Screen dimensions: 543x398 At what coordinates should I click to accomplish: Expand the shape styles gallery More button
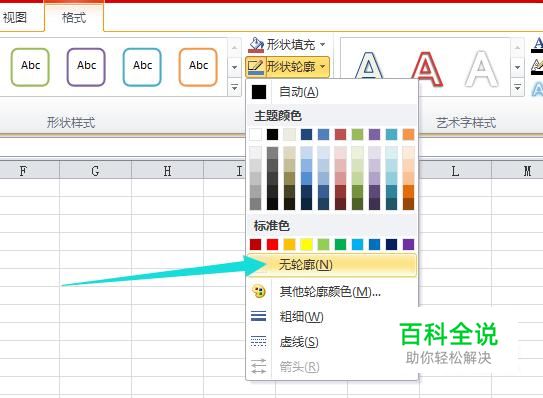pyautogui.click(x=234, y=87)
